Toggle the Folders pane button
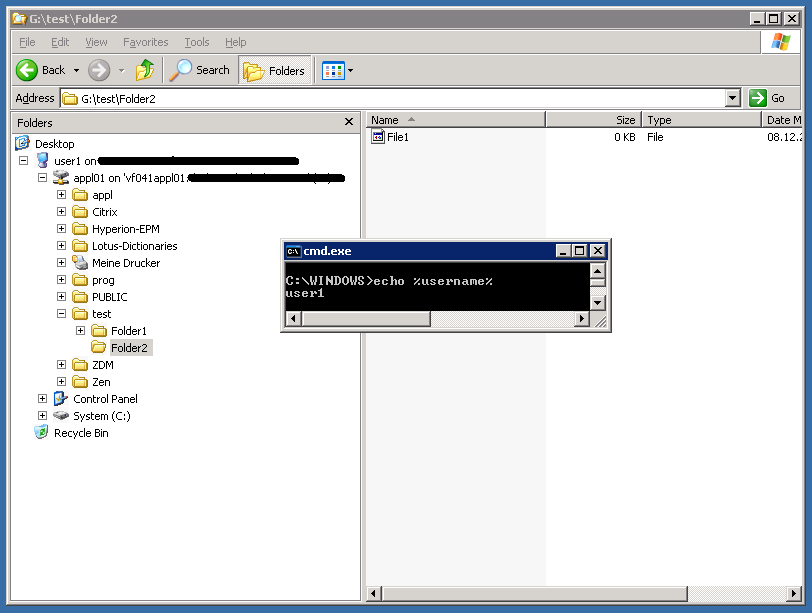Image resolution: width=812 pixels, height=613 pixels. pyautogui.click(x=274, y=70)
